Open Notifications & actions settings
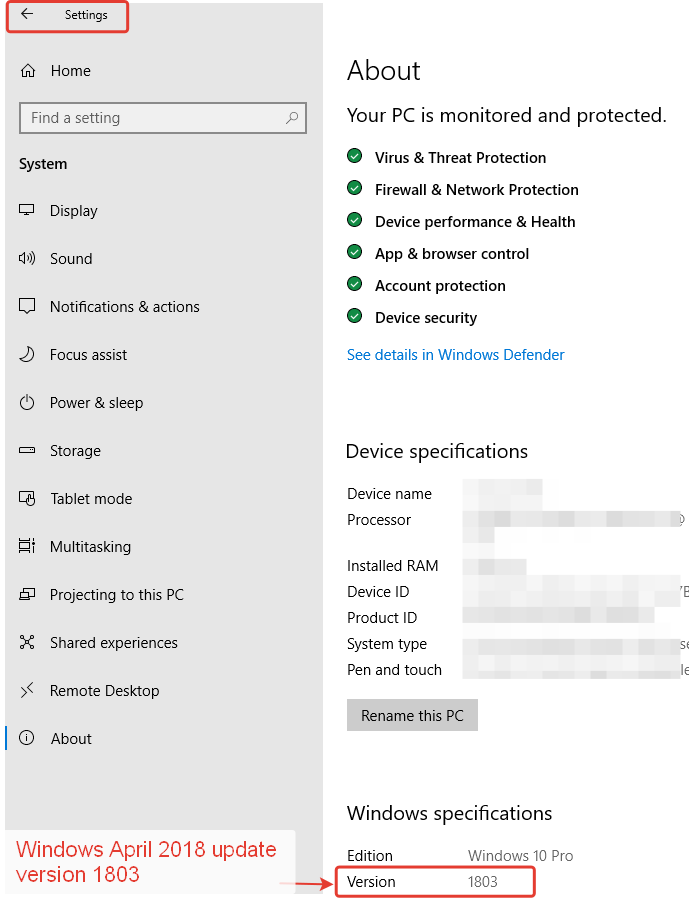 pos(124,306)
